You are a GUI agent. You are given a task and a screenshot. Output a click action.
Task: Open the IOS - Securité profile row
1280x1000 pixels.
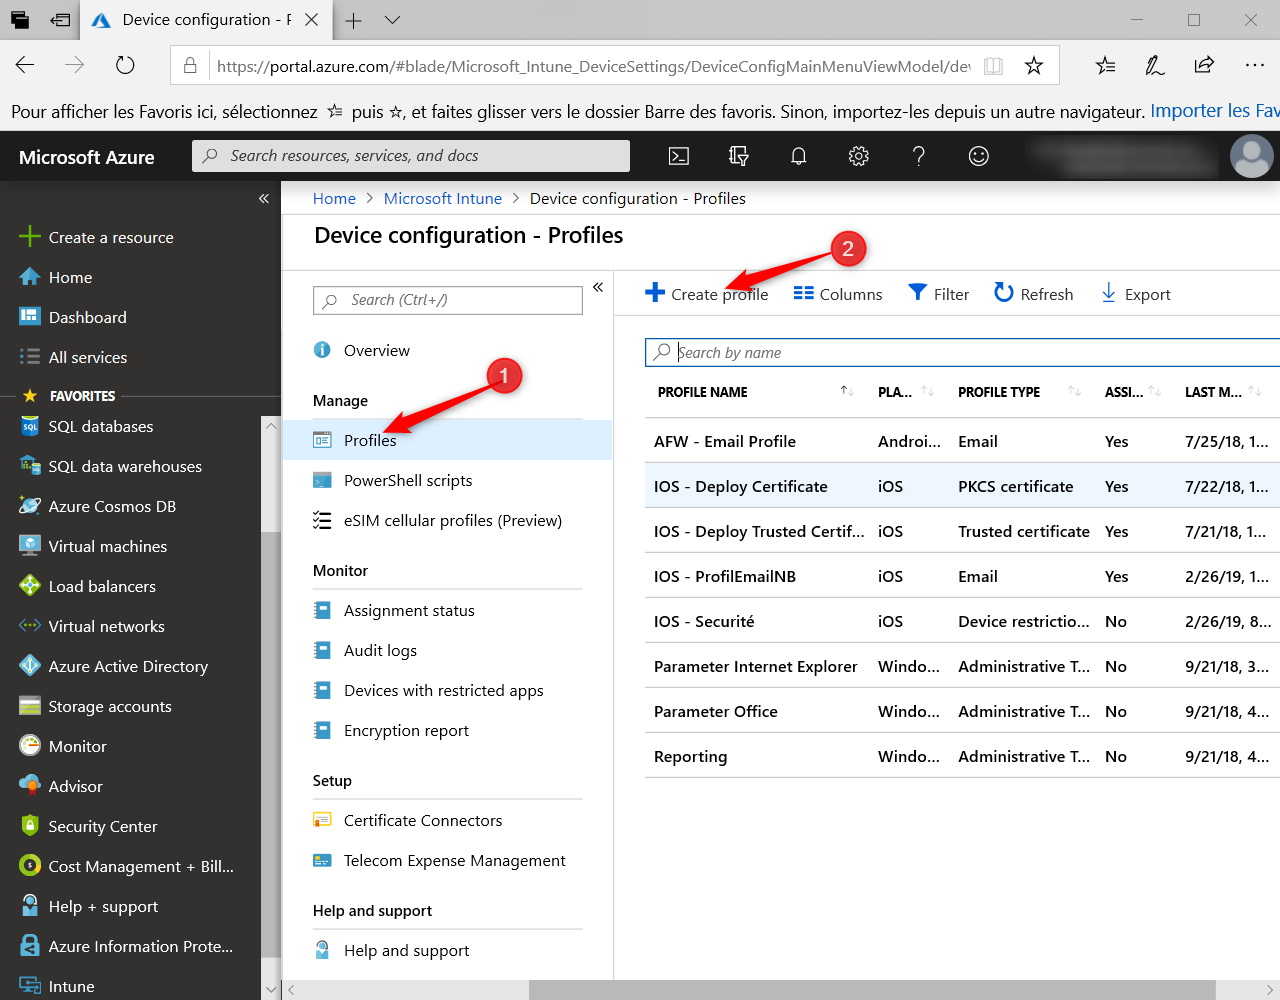pyautogui.click(x=704, y=622)
